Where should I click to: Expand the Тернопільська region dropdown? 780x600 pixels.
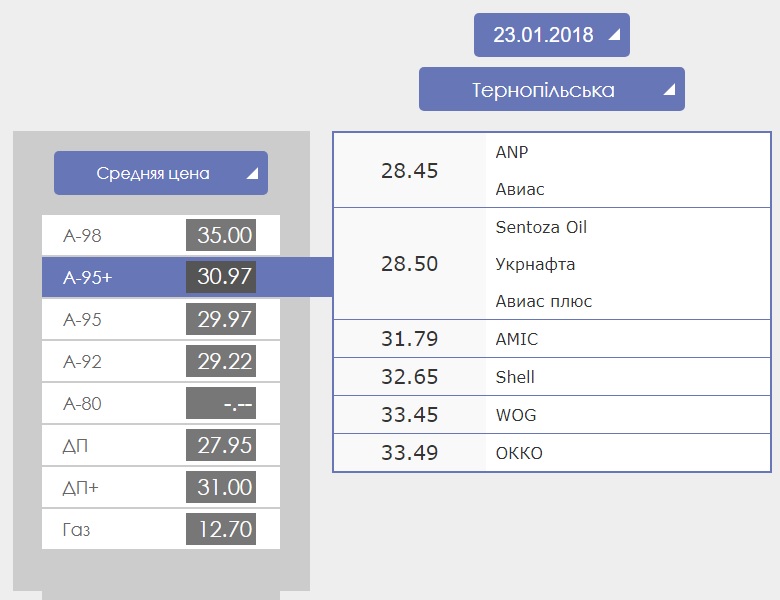click(x=552, y=89)
